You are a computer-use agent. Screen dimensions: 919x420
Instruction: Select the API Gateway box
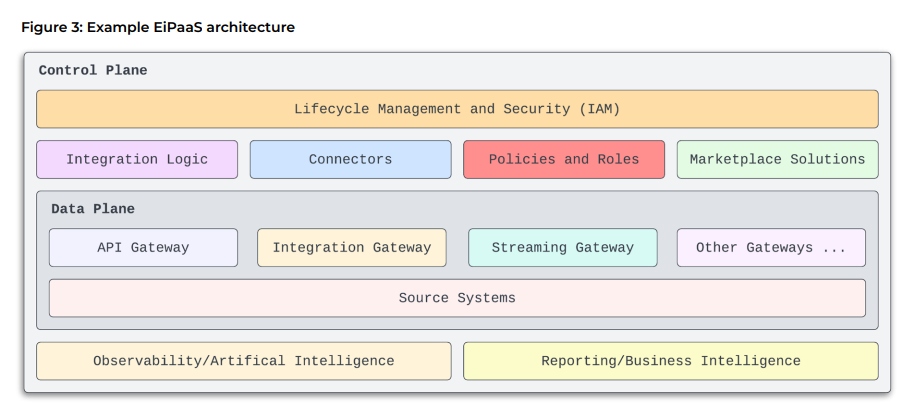(143, 247)
